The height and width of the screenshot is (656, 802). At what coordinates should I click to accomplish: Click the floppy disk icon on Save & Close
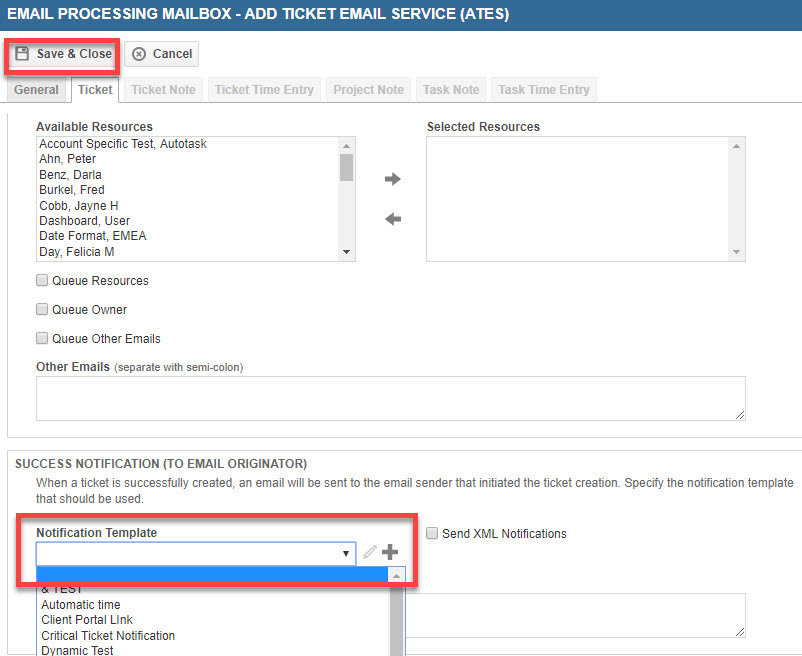22,54
